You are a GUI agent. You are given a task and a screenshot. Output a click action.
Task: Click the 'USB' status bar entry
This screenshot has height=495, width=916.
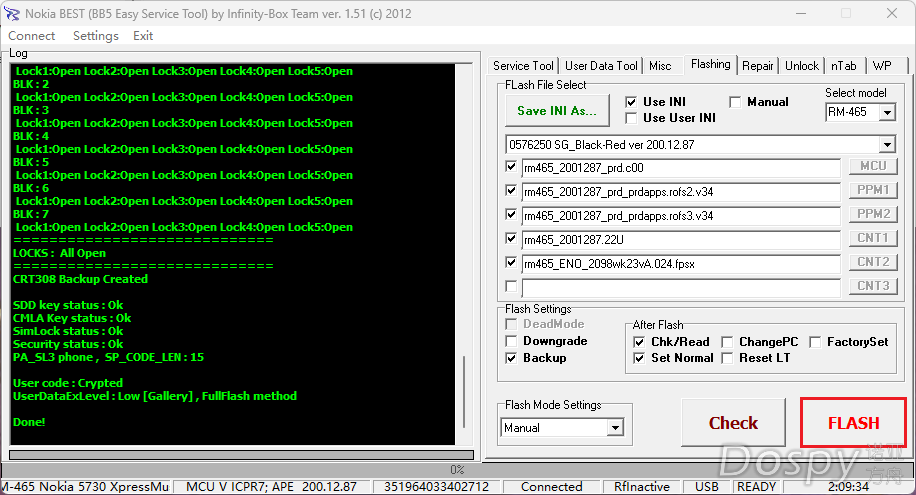click(x=707, y=486)
